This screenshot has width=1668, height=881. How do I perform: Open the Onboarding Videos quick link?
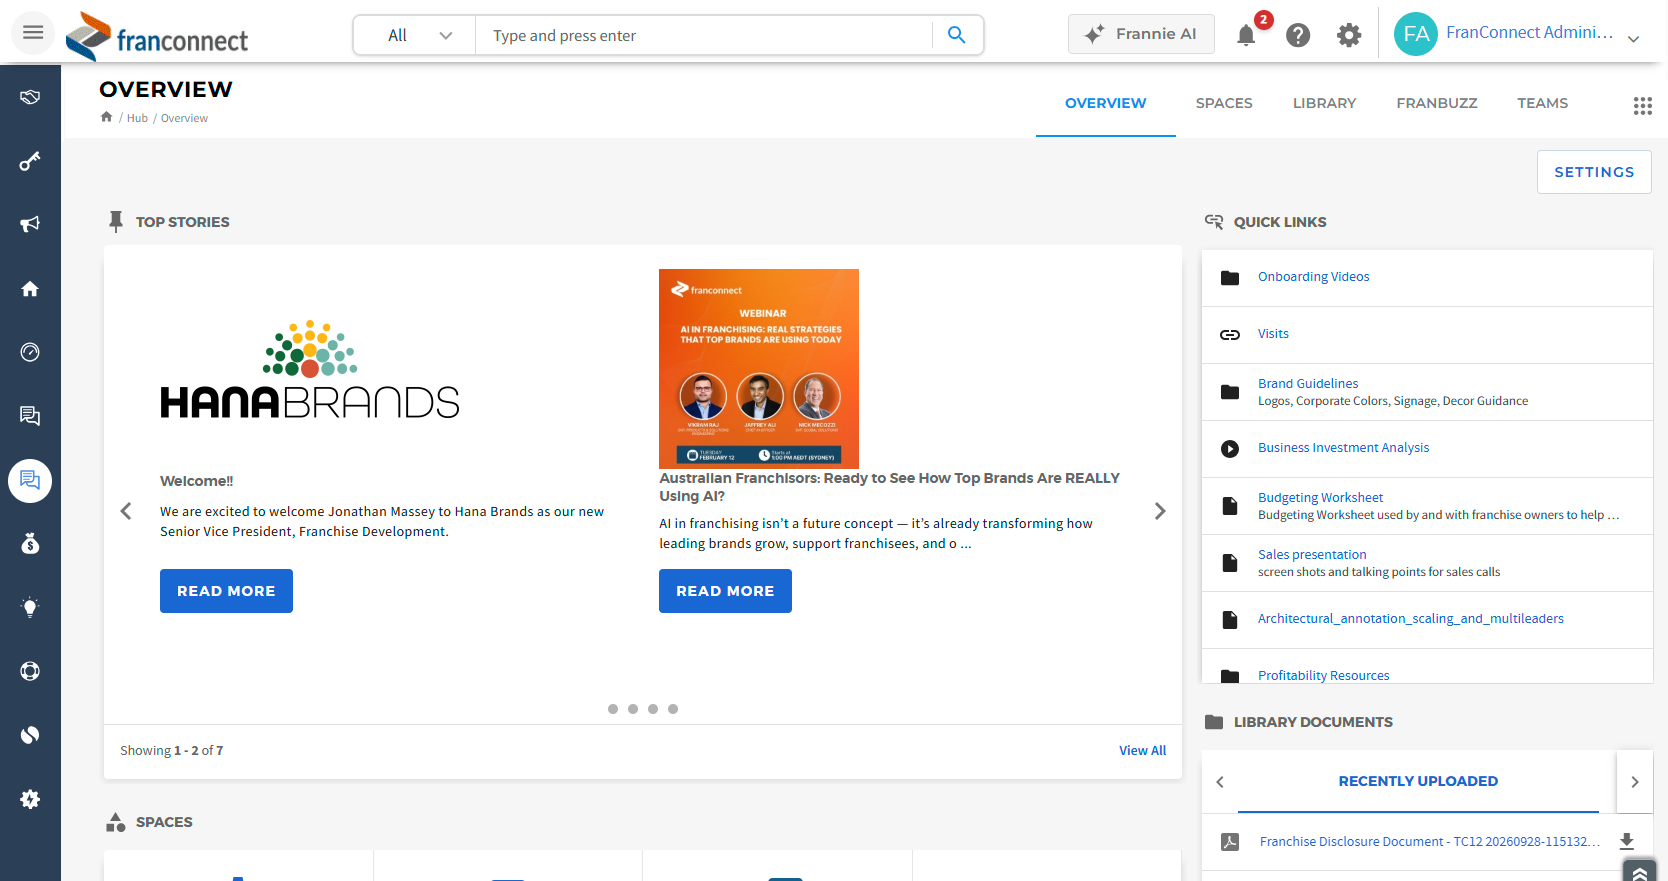pos(1314,277)
